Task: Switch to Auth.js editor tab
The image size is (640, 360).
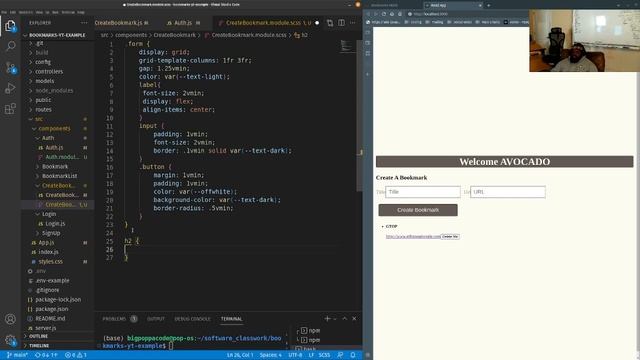Action: (183, 23)
